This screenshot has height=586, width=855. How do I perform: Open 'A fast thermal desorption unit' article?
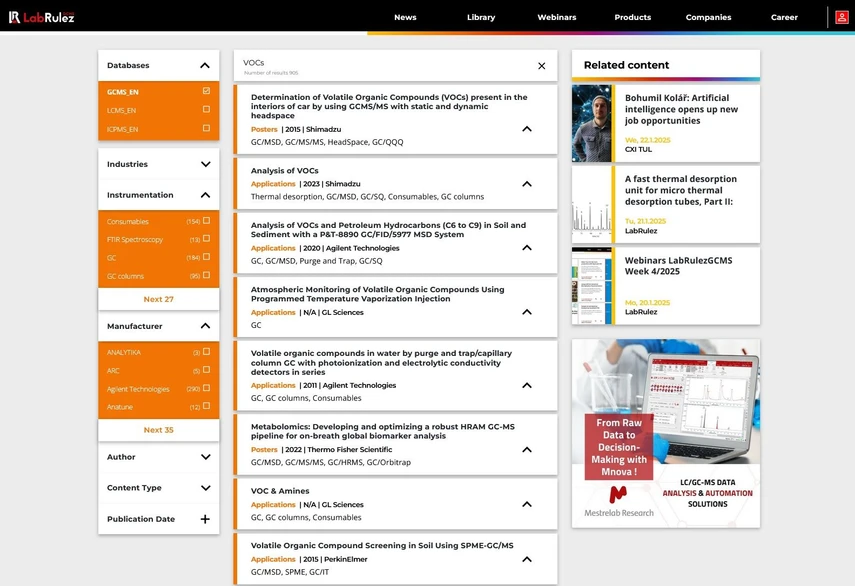681,190
